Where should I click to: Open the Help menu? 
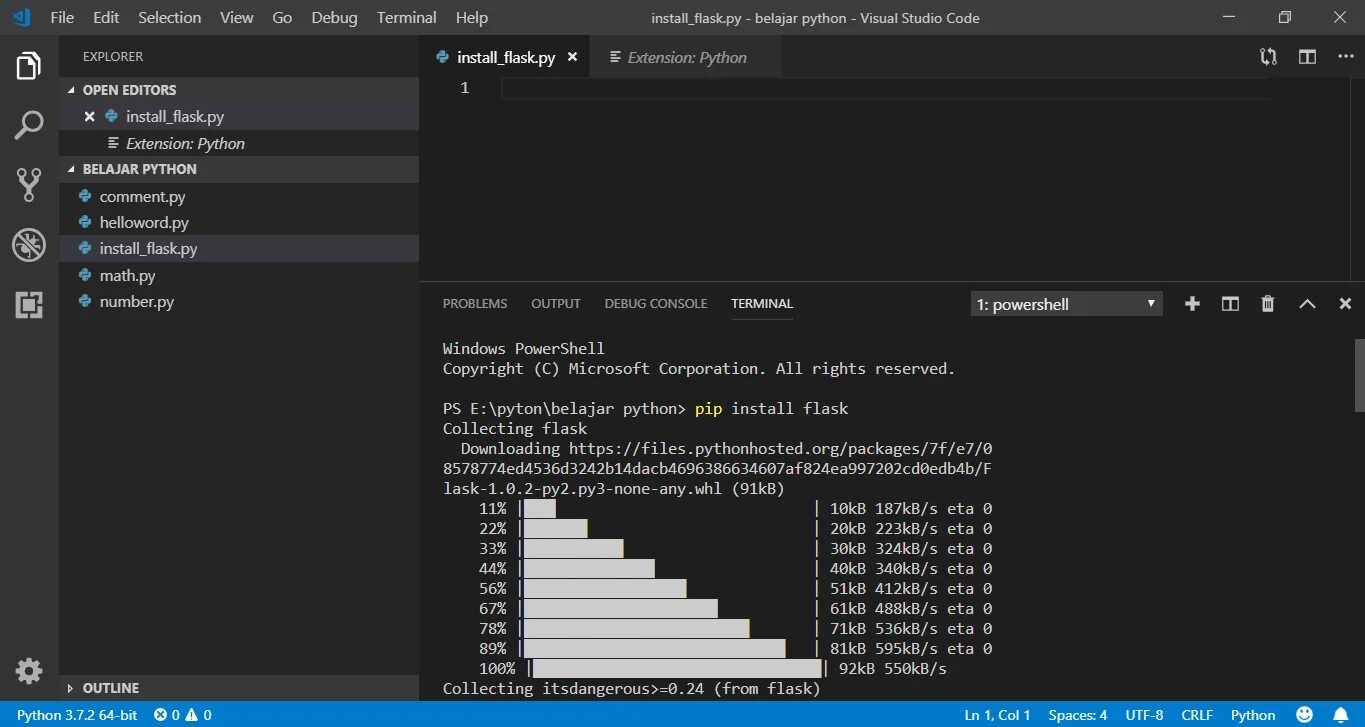pyautogui.click(x=471, y=17)
